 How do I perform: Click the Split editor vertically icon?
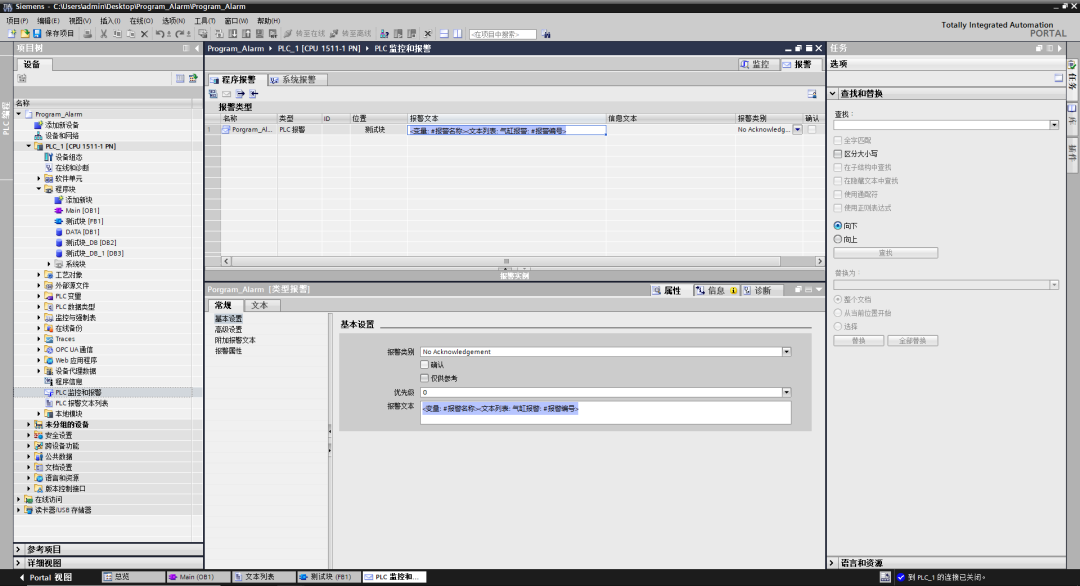[x=457, y=34]
